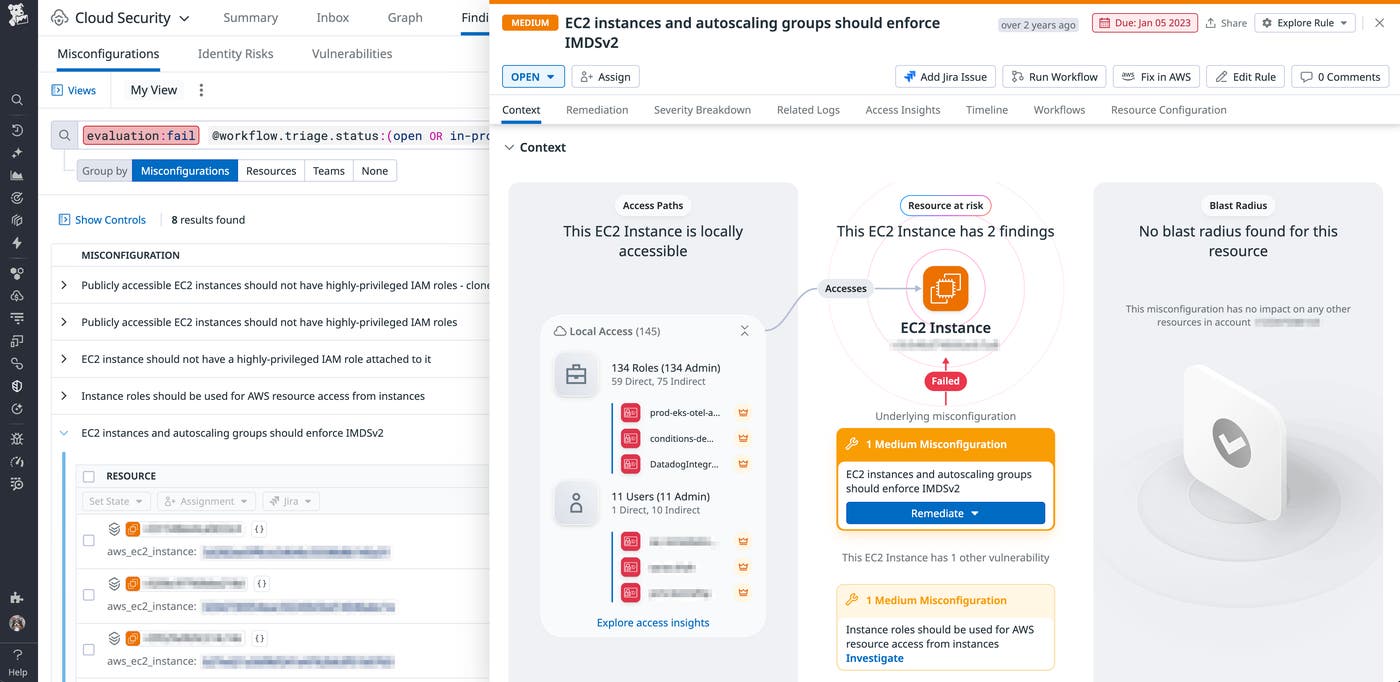The image size is (1400, 682).
Task: Open search from the Datadog sidebar
Action: tap(16, 99)
